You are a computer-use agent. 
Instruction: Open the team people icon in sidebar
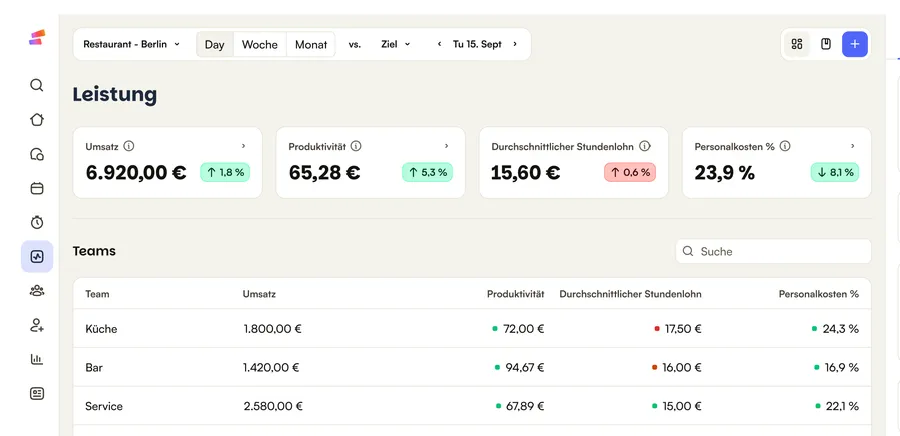coord(37,291)
